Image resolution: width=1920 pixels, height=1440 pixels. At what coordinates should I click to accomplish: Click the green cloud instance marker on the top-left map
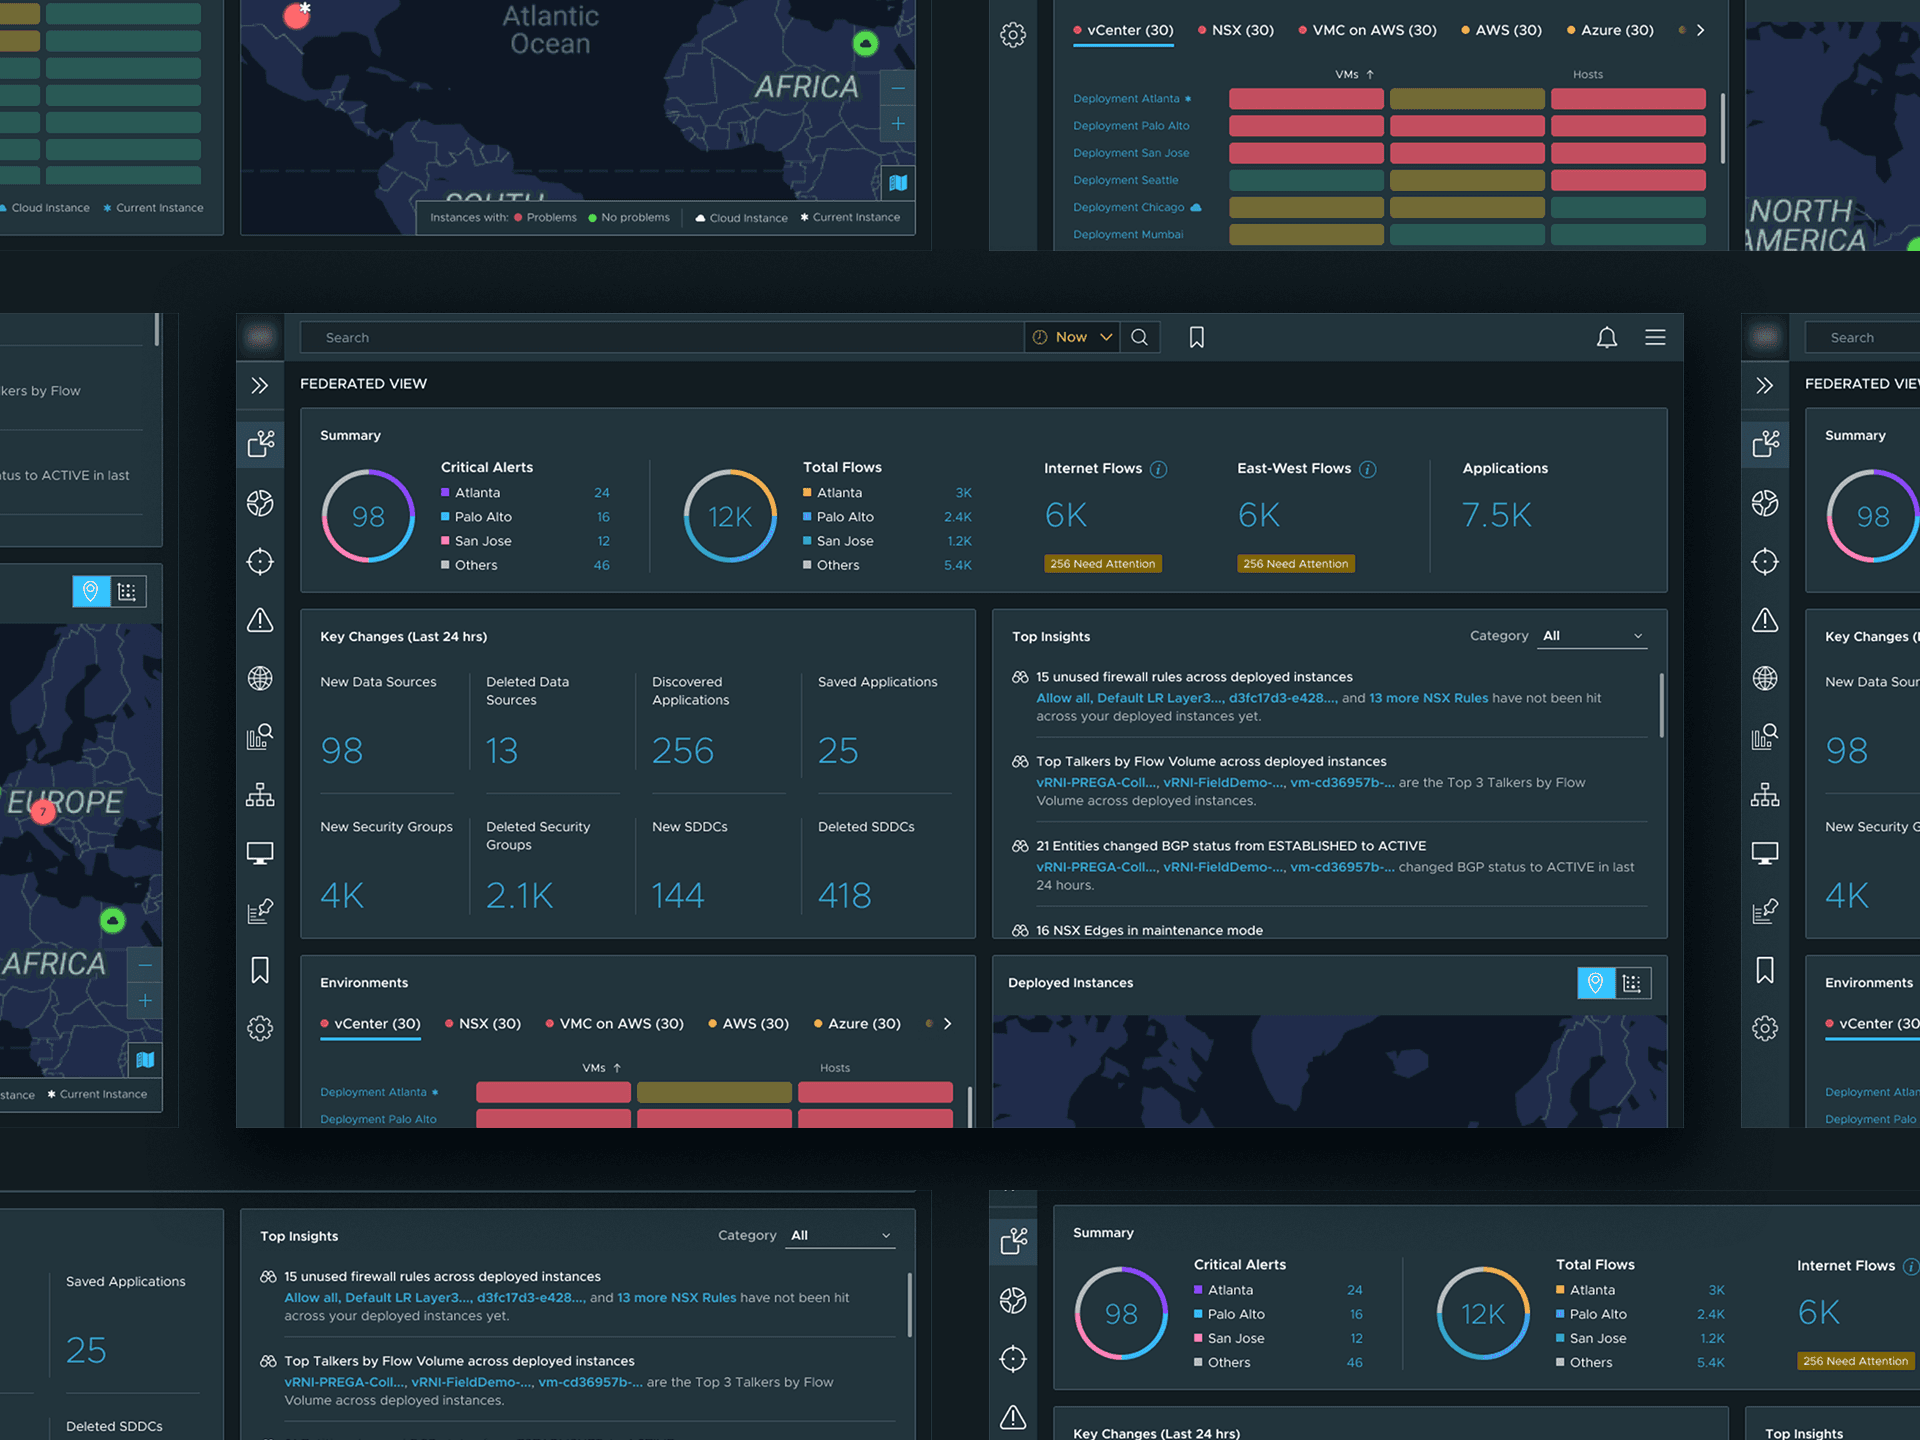tap(865, 43)
